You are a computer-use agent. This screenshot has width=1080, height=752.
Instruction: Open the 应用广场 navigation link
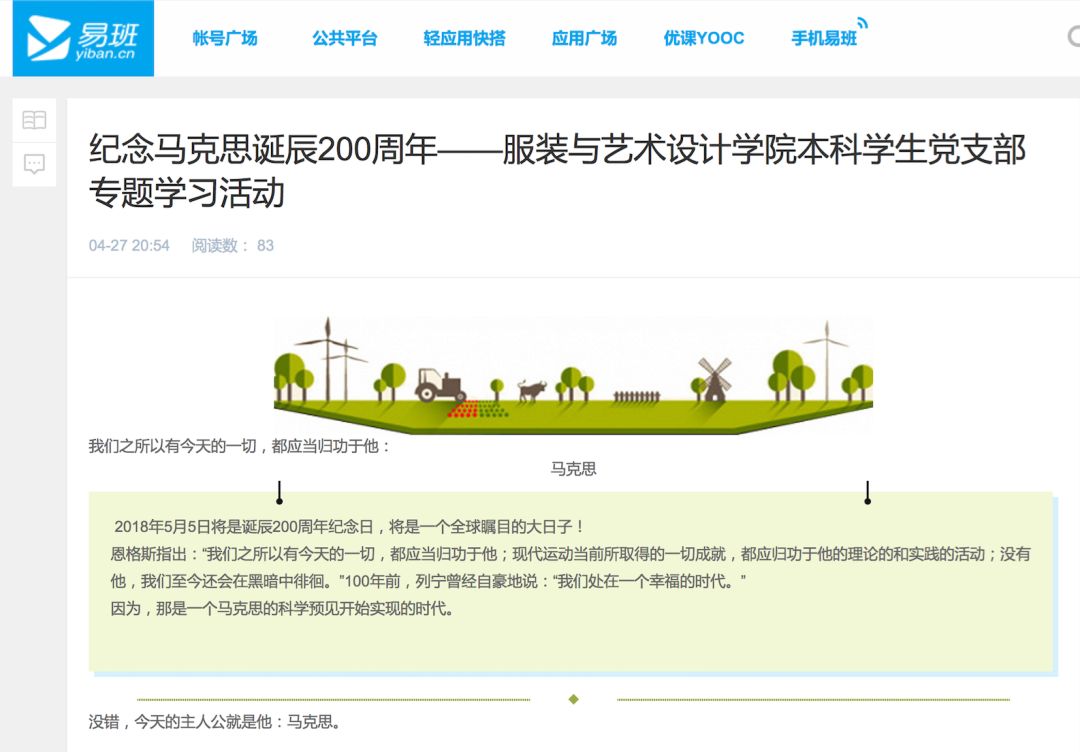(x=584, y=39)
